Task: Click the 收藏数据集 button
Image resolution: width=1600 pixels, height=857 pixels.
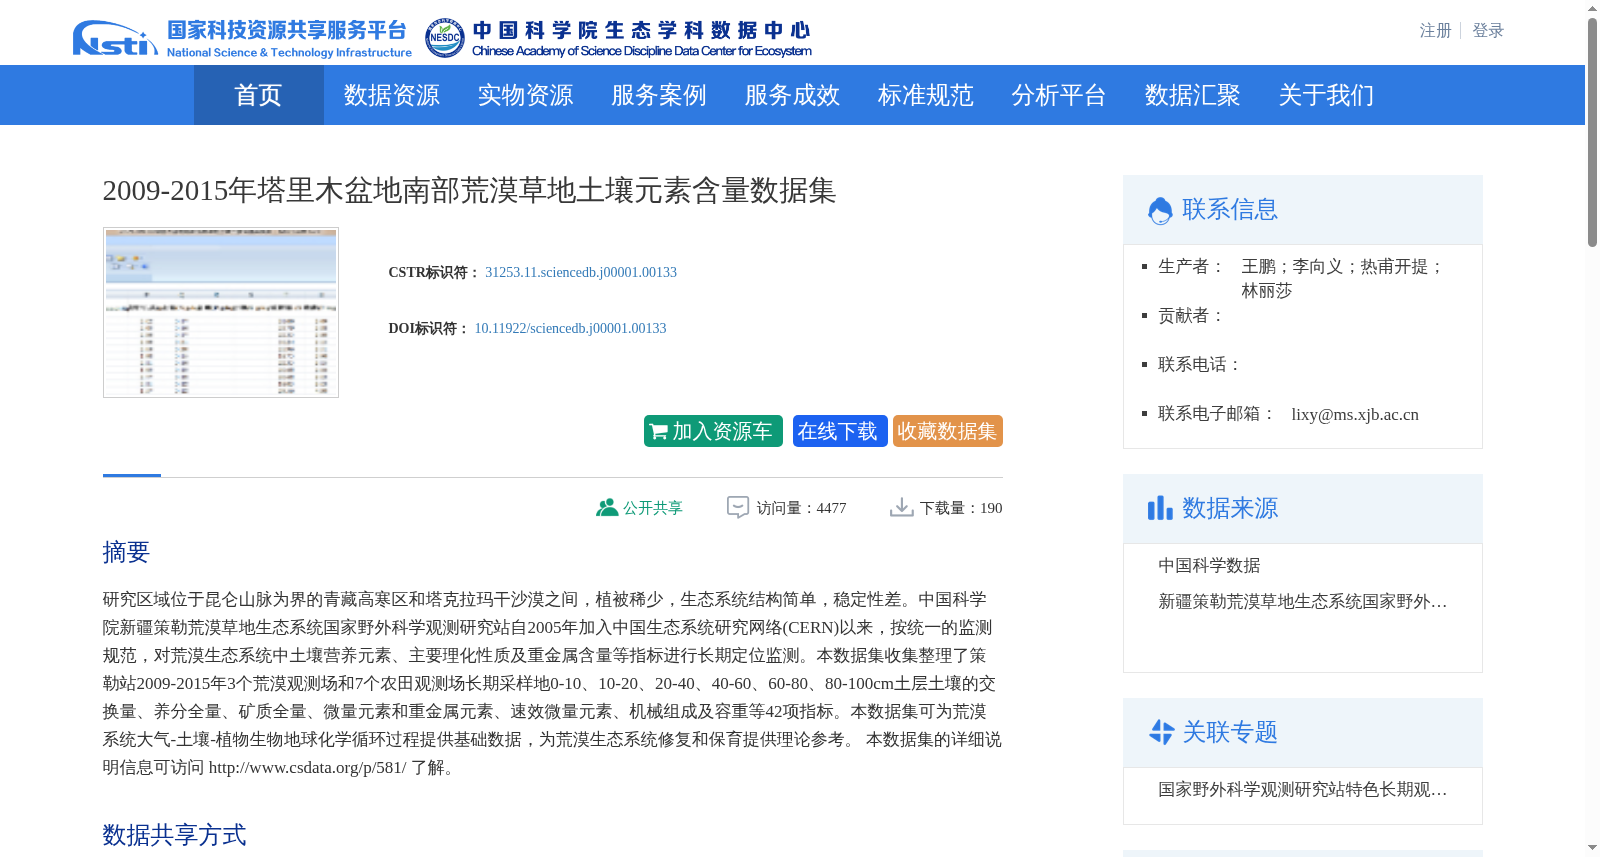Action: point(948,431)
